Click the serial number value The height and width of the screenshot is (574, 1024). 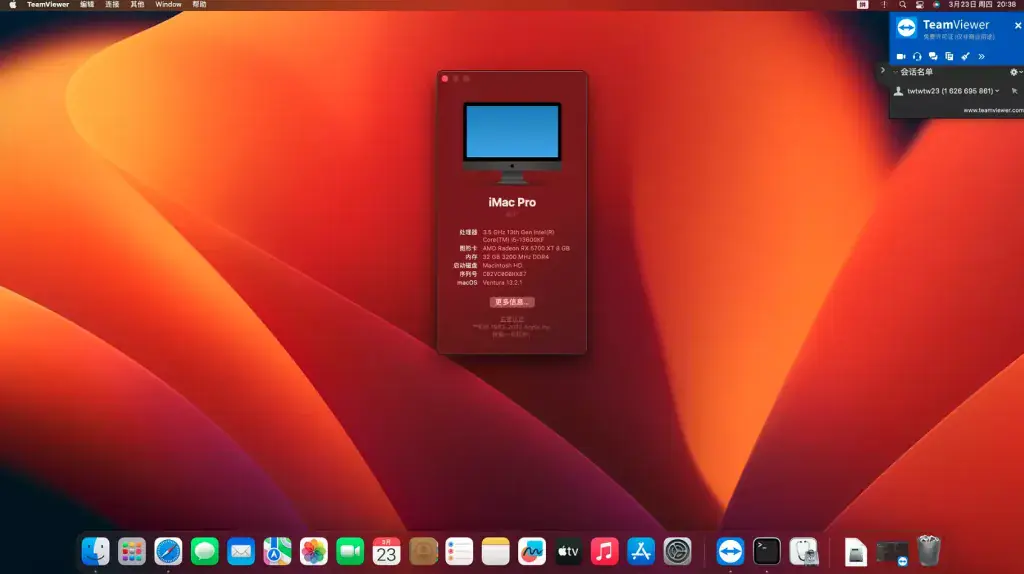(x=504, y=274)
